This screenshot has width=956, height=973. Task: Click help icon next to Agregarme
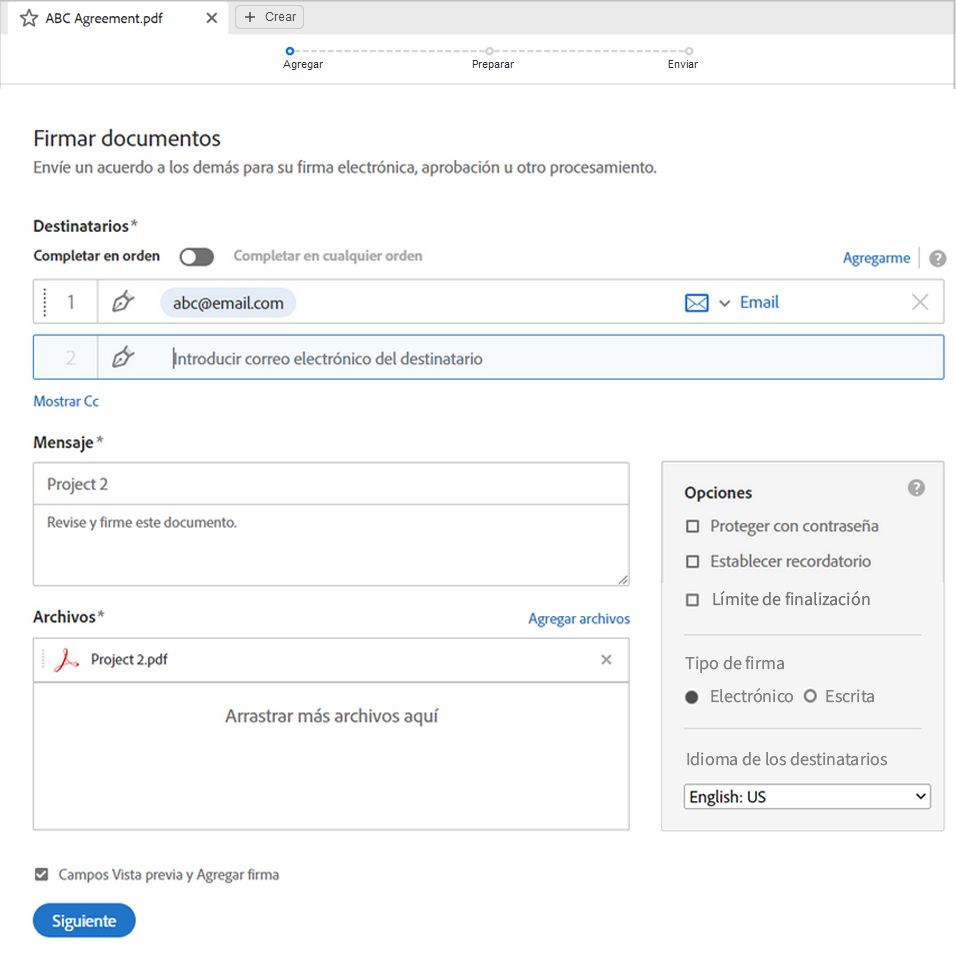coord(937,258)
